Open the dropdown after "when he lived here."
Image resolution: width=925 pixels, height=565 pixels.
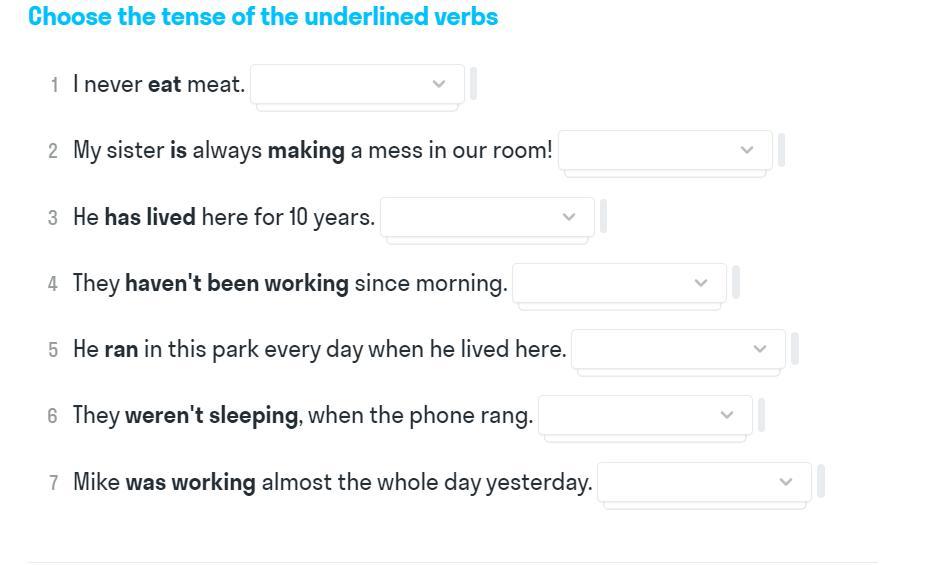point(678,349)
